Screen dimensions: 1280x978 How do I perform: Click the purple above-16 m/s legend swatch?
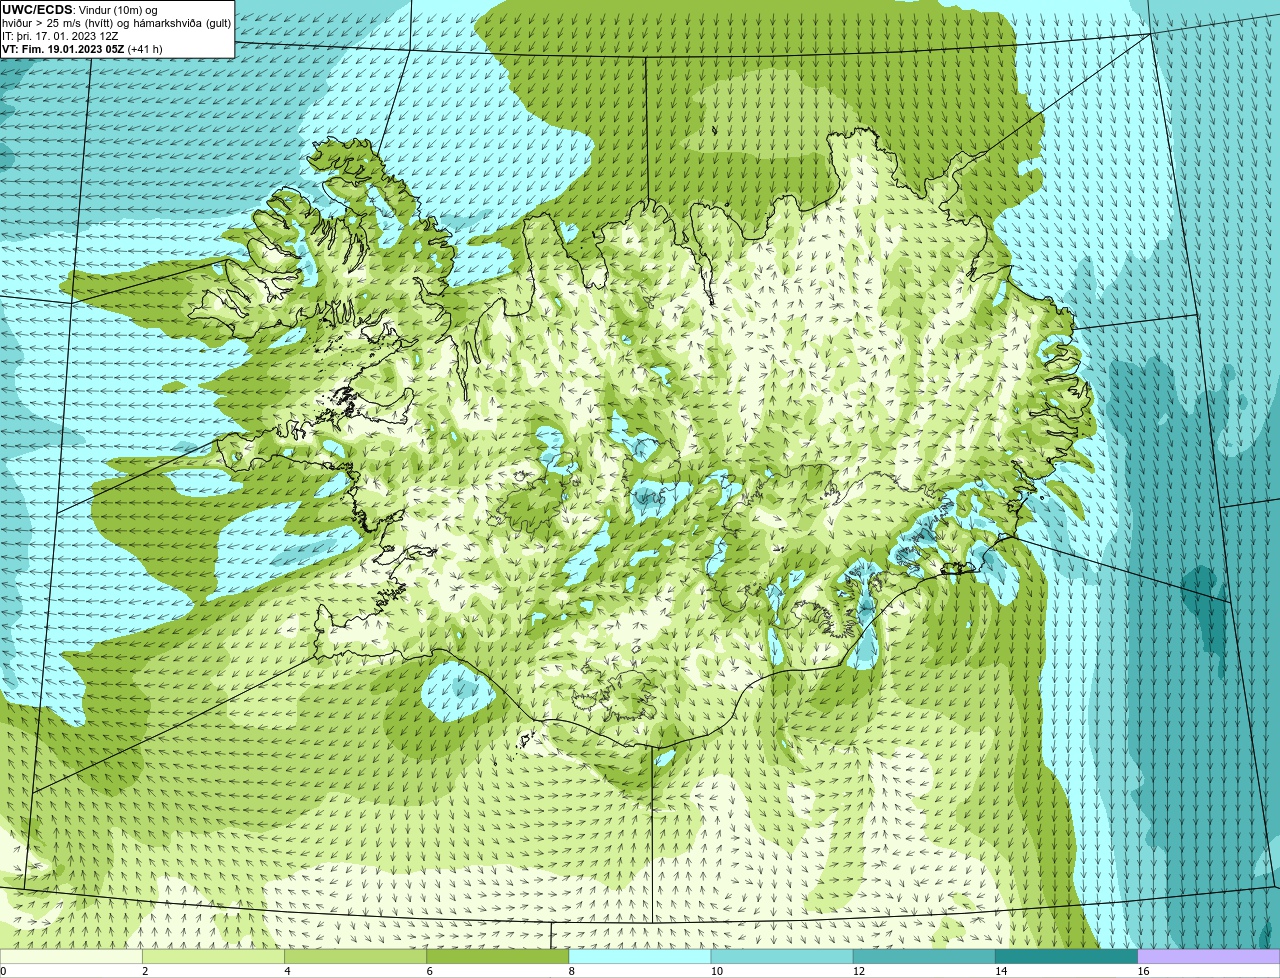[1208, 956]
